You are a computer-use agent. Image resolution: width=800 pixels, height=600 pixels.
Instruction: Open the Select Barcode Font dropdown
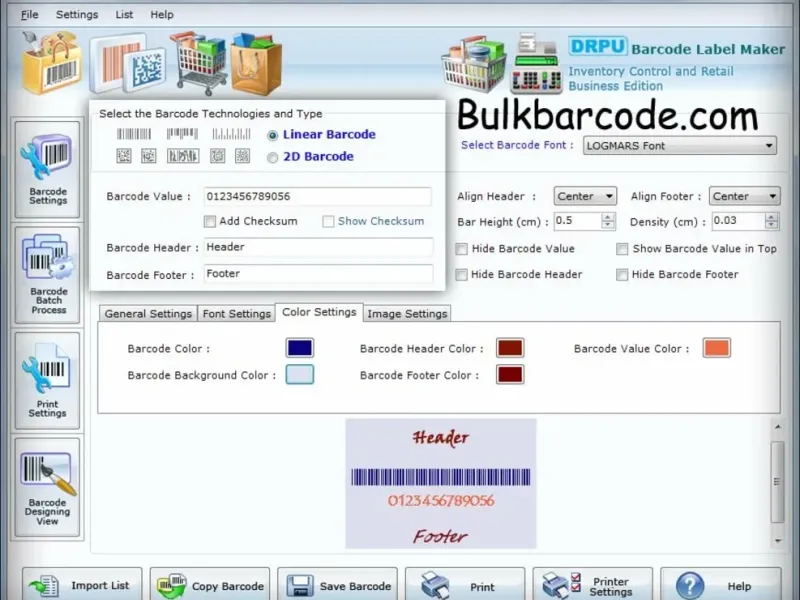coord(680,145)
